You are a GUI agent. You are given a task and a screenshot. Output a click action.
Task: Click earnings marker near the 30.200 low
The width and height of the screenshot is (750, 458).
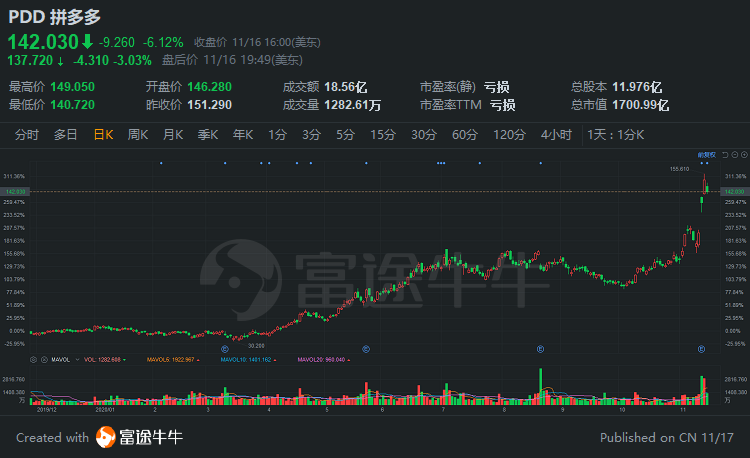tap(225, 349)
